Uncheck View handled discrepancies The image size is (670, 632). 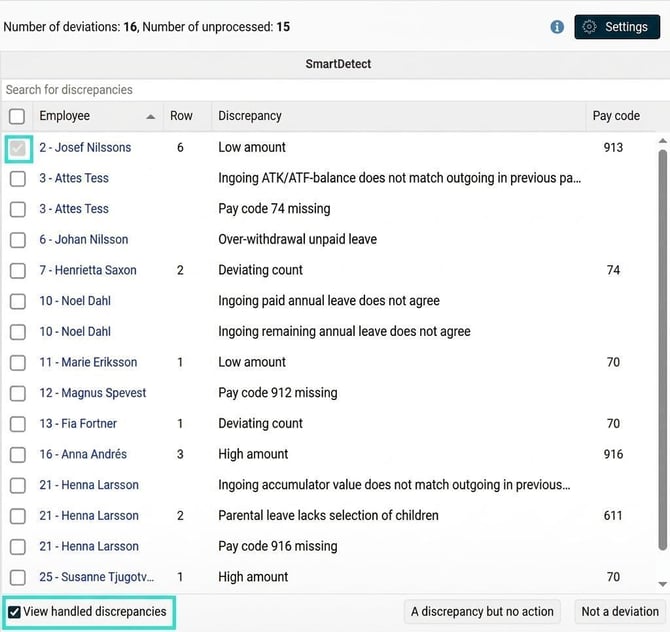click(15, 612)
